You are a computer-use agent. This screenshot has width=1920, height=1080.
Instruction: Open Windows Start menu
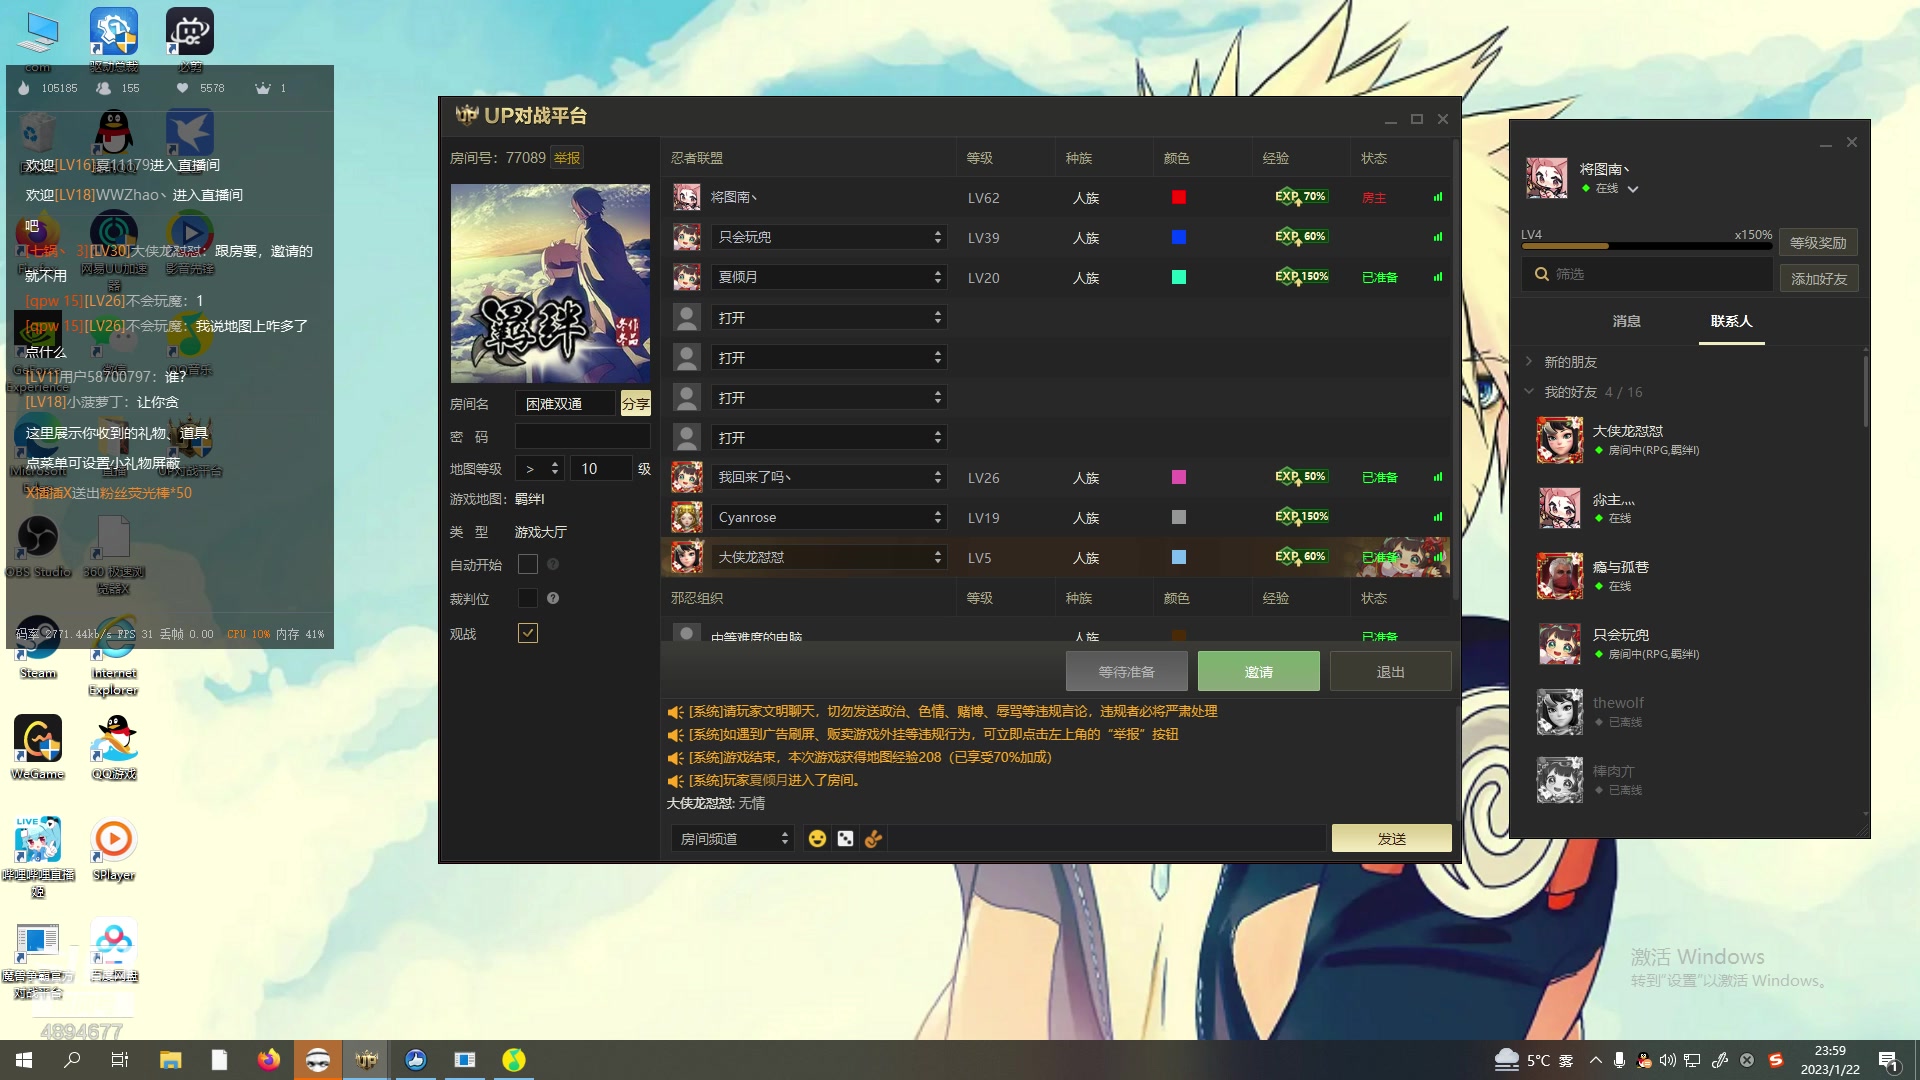point(24,1060)
